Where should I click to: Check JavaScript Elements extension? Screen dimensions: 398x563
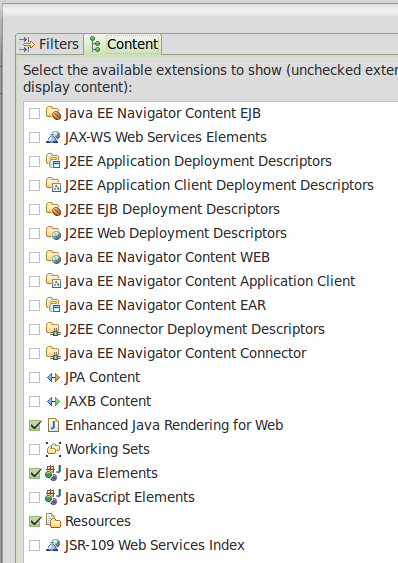(34, 498)
